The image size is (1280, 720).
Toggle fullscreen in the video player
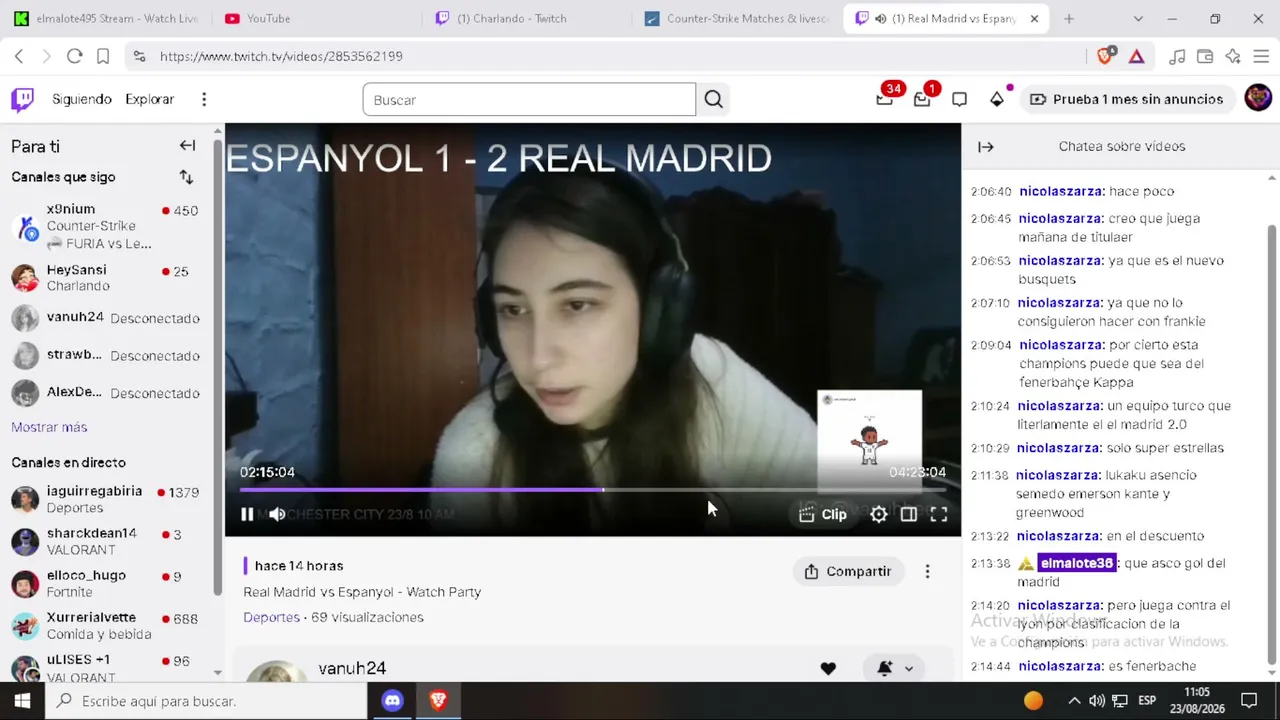(939, 514)
